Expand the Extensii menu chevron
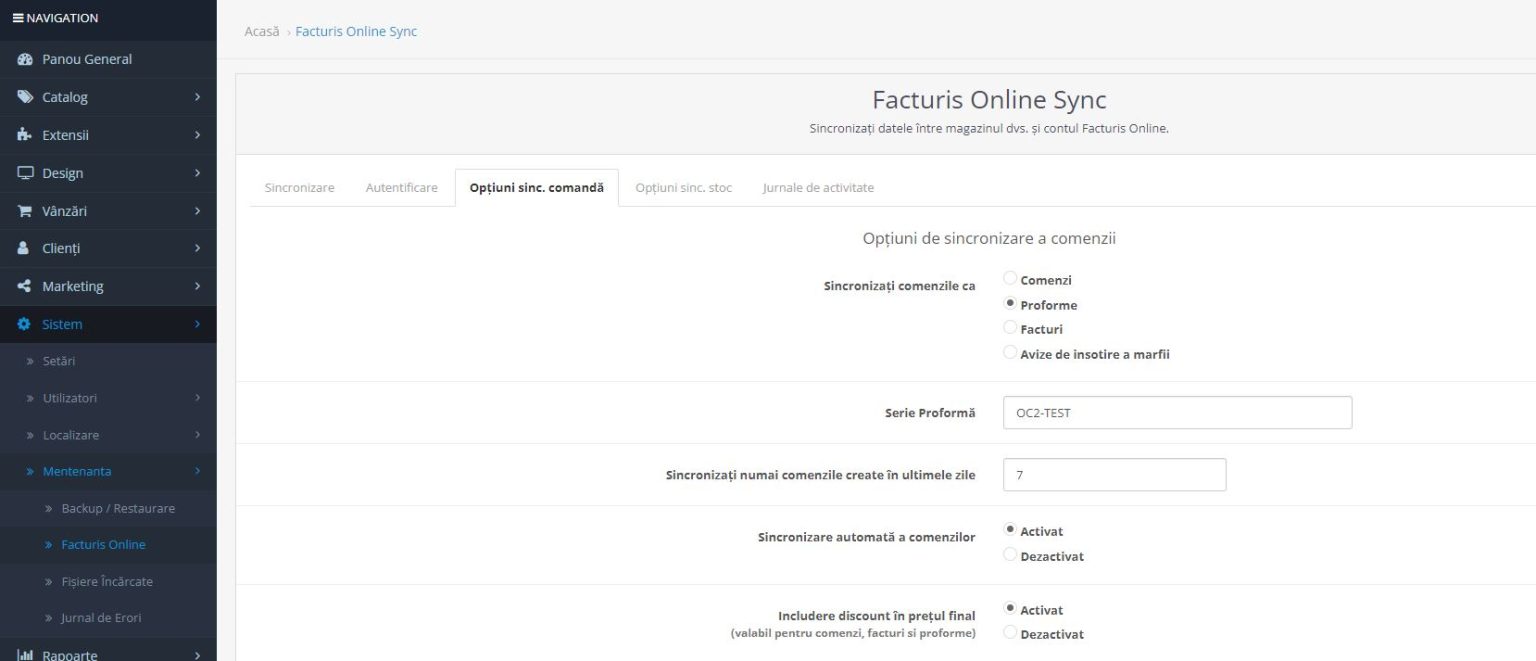 197,135
